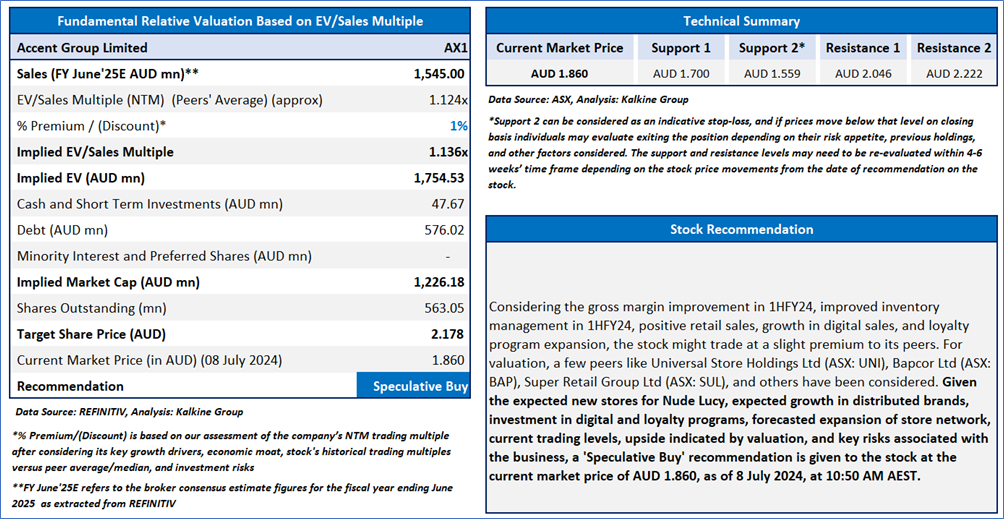
Task: Click the implied multiple value '1.136x'
Action: point(446,152)
